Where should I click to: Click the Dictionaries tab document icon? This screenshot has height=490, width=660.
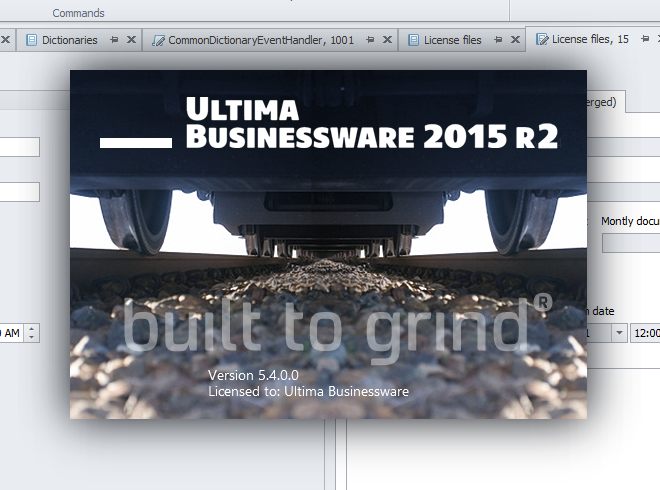tap(31, 40)
